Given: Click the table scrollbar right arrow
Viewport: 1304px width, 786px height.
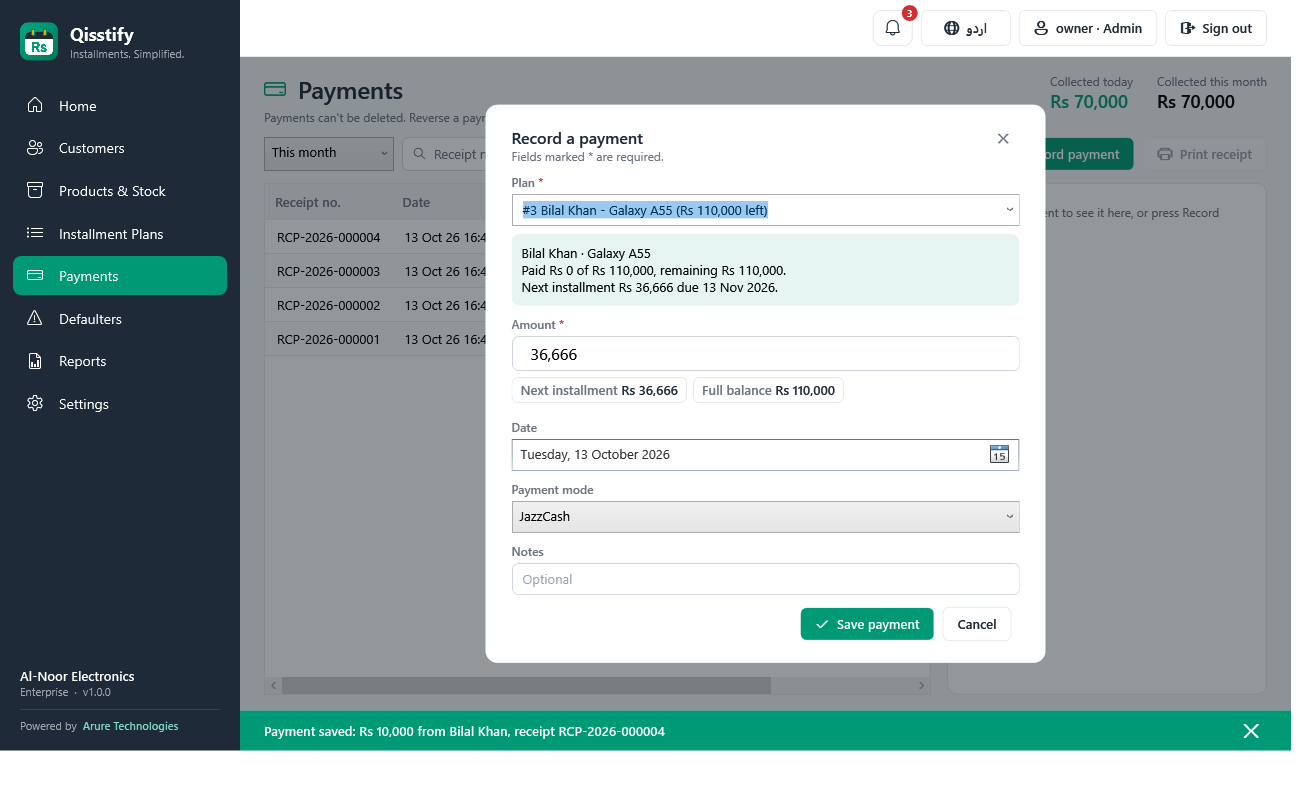Looking at the screenshot, I should [x=922, y=686].
